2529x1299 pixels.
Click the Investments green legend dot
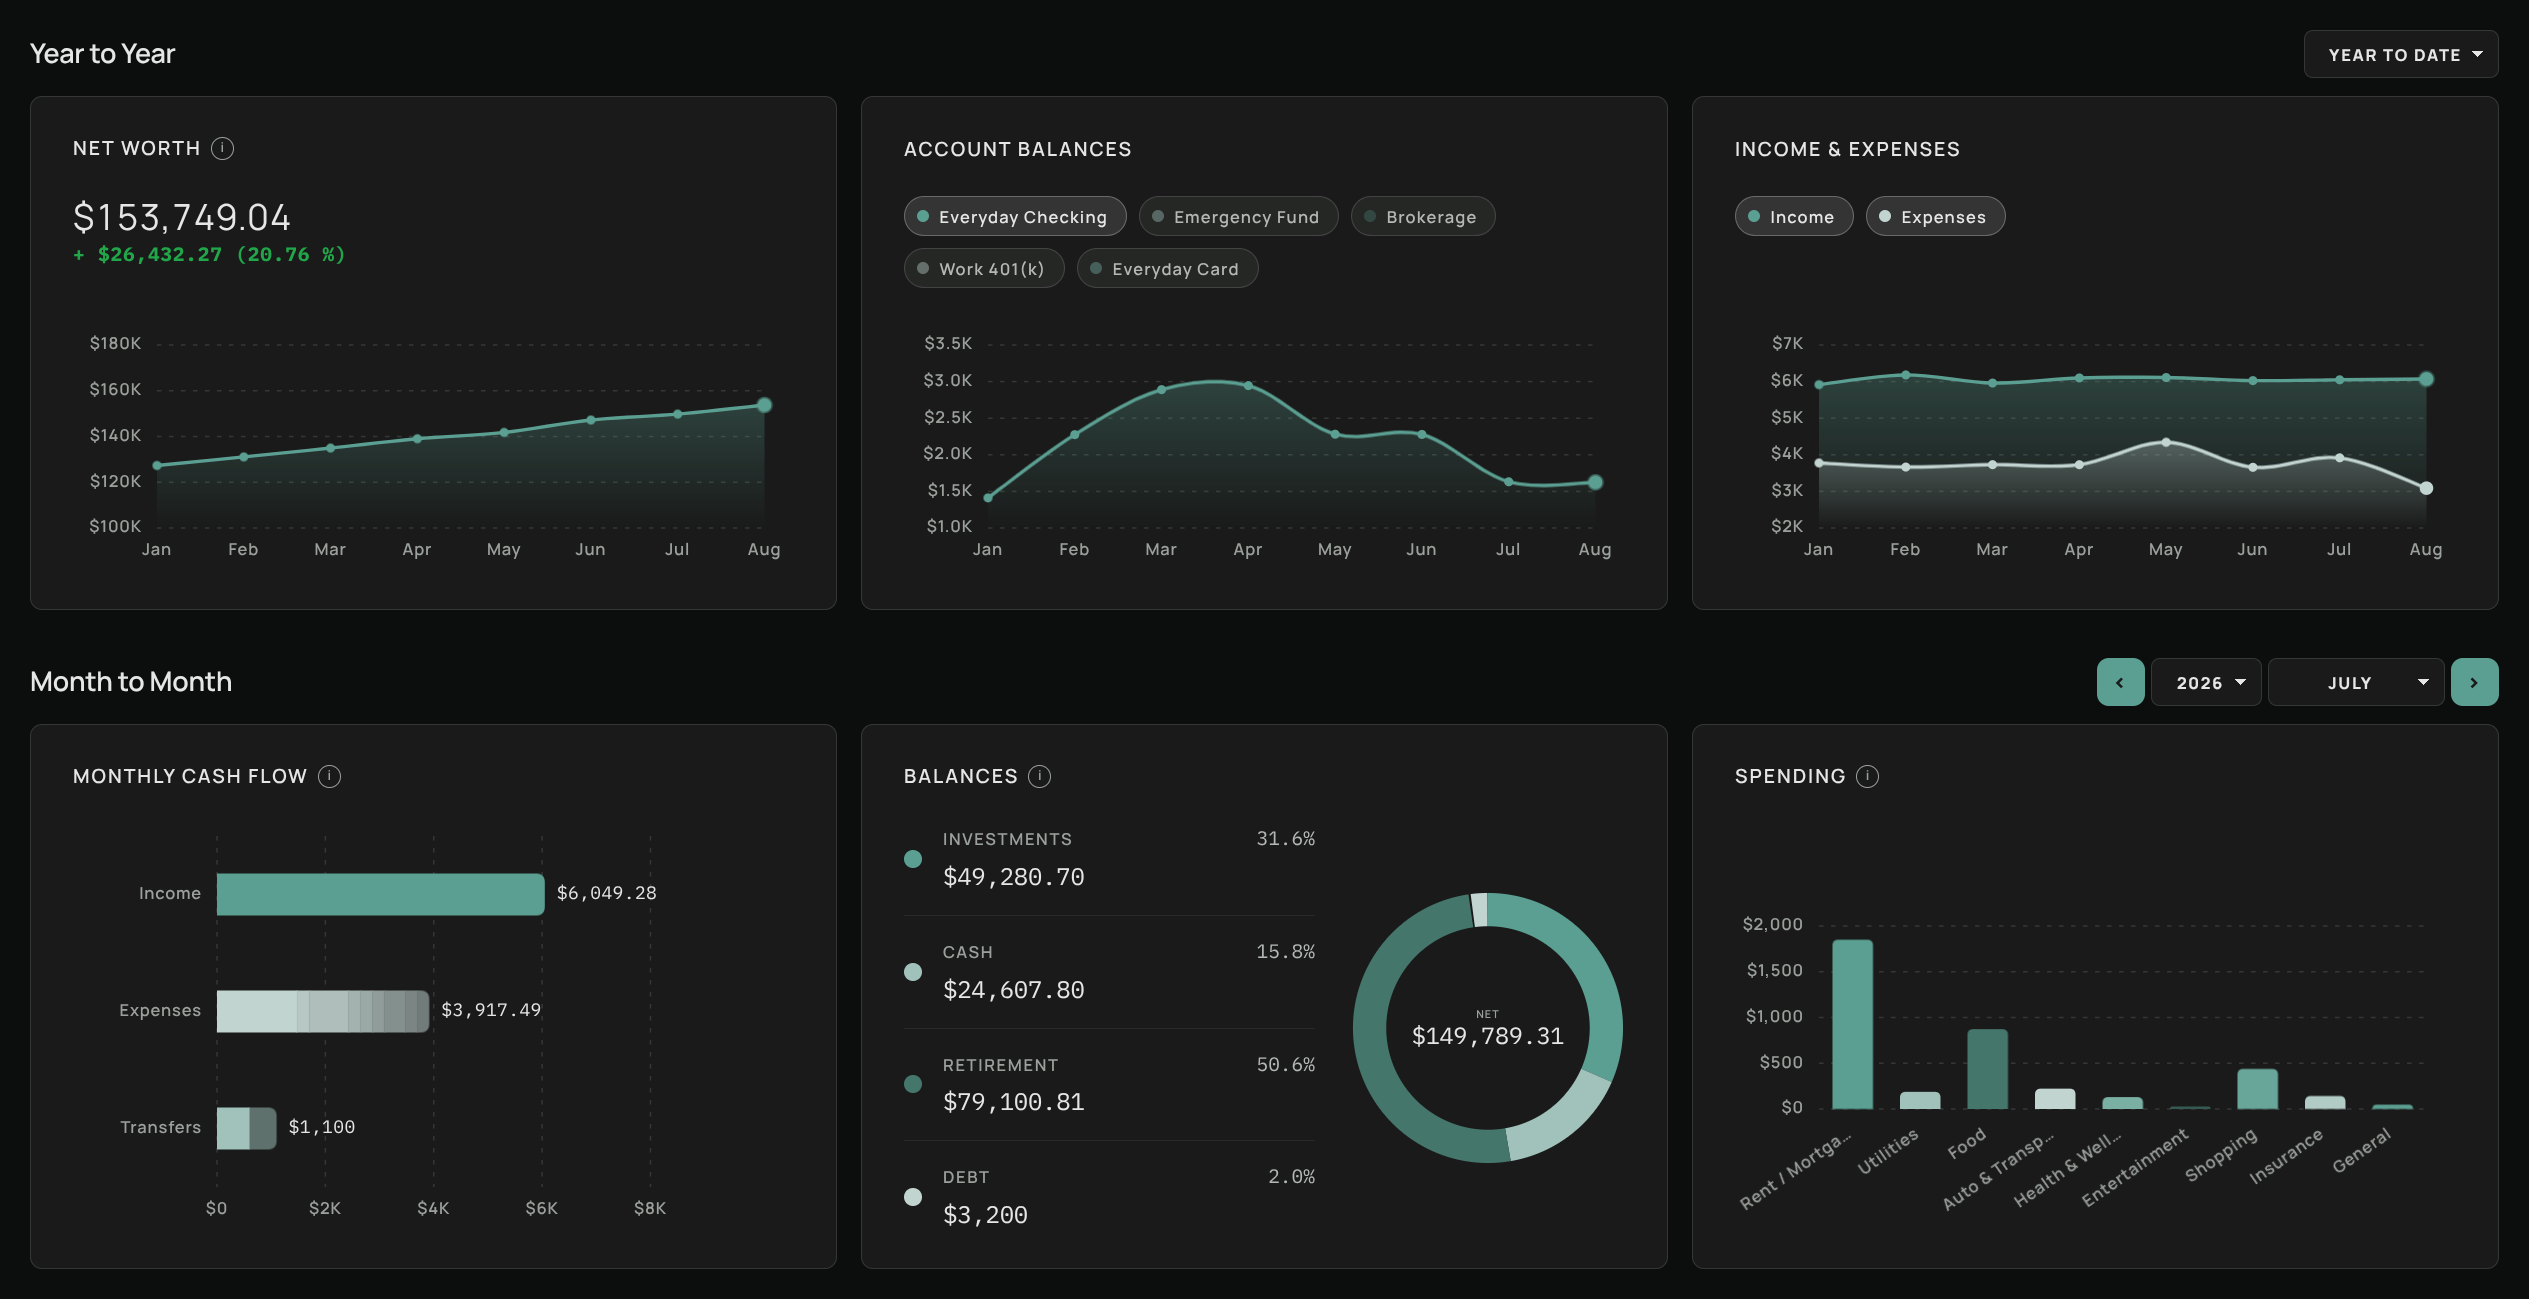tap(913, 859)
